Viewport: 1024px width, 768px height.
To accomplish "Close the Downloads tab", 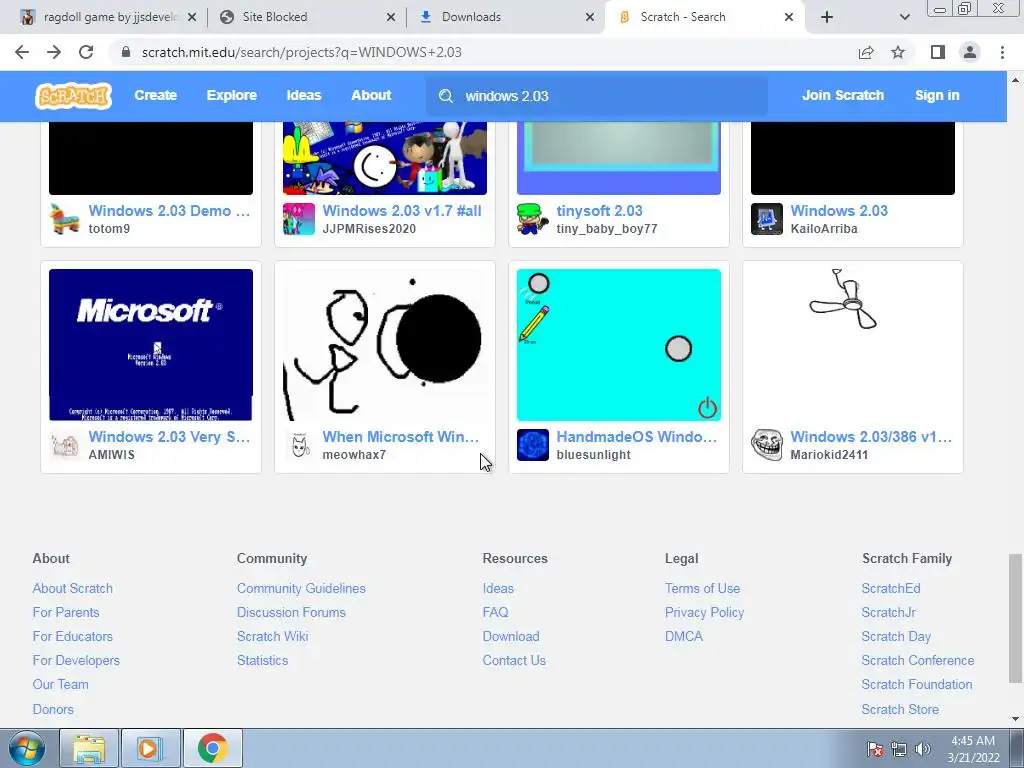I will [590, 17].
